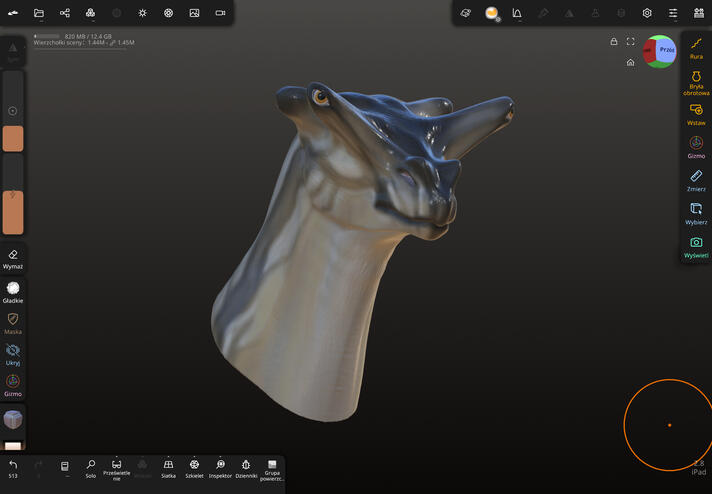Open the orange Painting material sphere
Image resolution: width=712 pixels, height=494 pixels.
click(x=492, y=13)
